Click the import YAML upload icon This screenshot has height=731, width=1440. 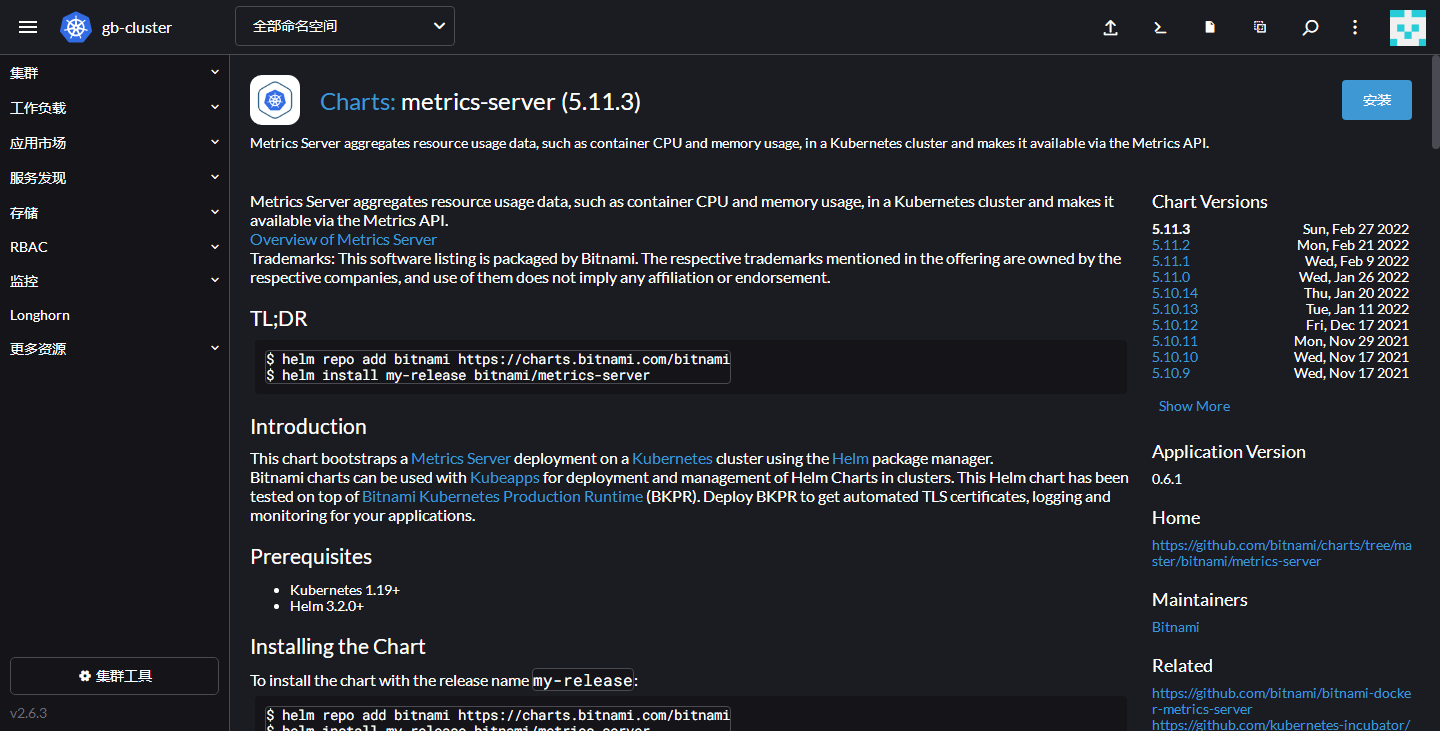pos(1110,28)
